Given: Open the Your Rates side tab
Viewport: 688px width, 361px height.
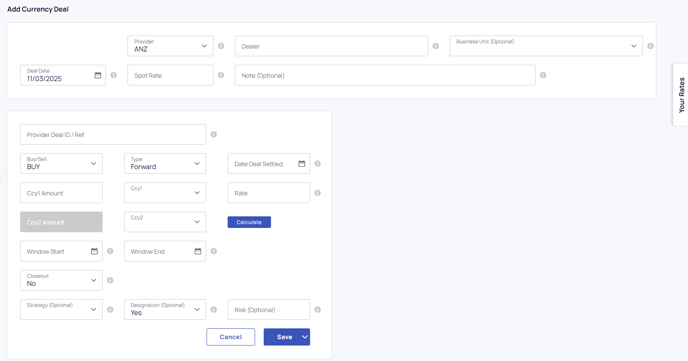Looking at the screenshot, I should tap(681, 95).
